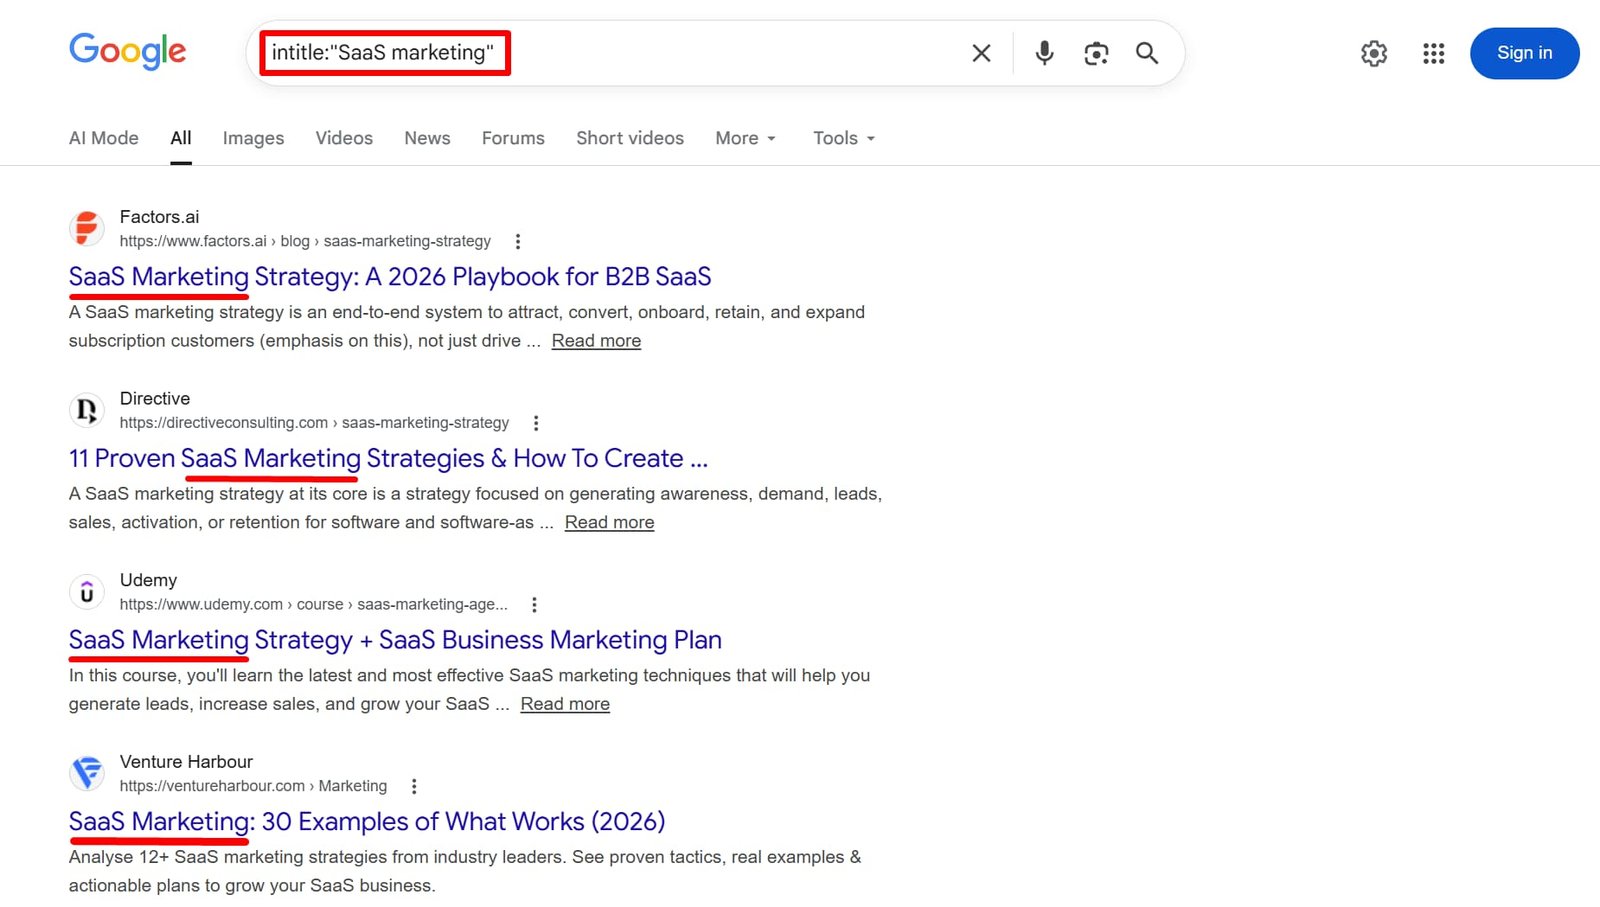The image size is (1600, 907).
Task: Open AI Mode
Action: point(103,138)
